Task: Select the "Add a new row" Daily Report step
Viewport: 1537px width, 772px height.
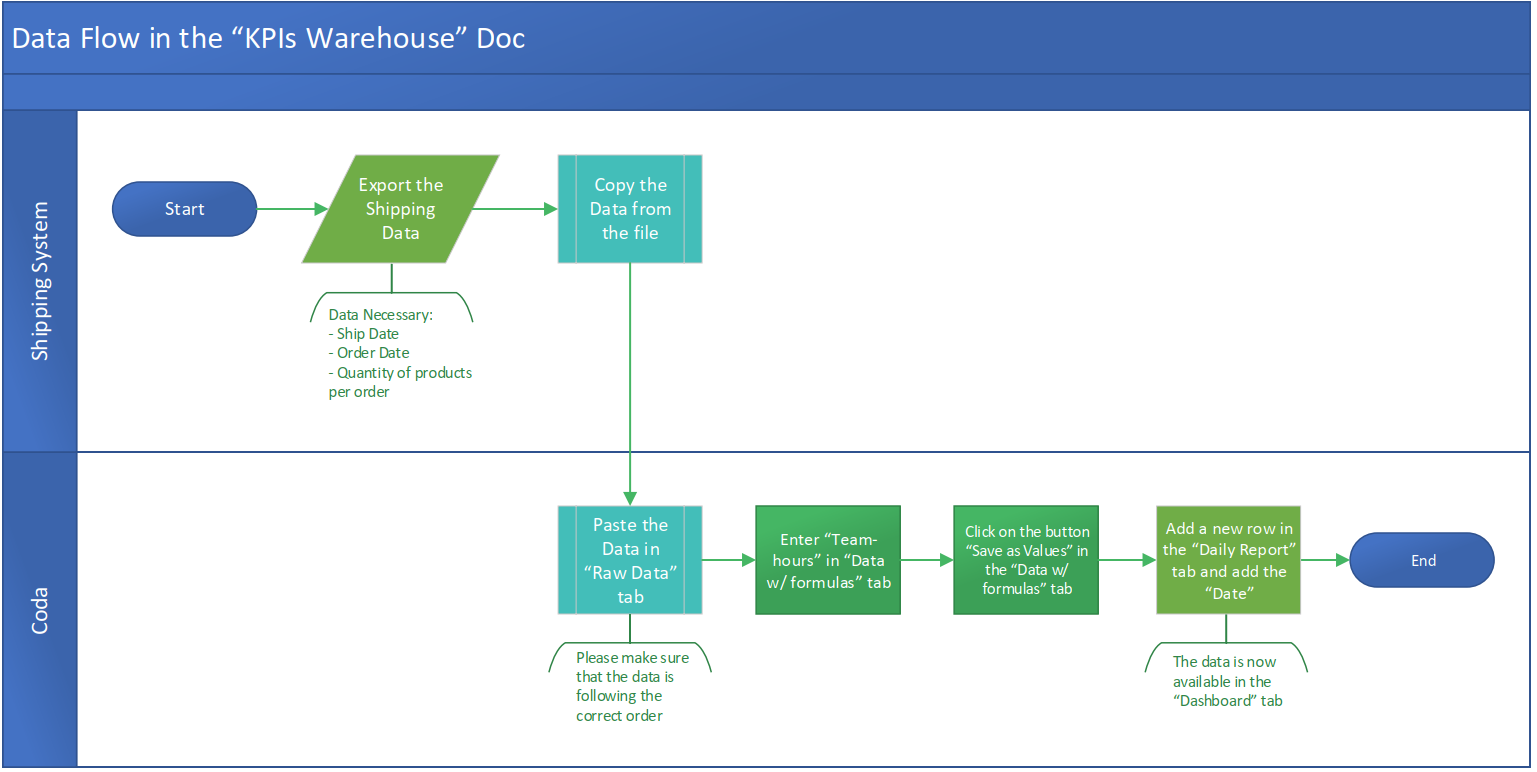Action: coord(1228,560)
